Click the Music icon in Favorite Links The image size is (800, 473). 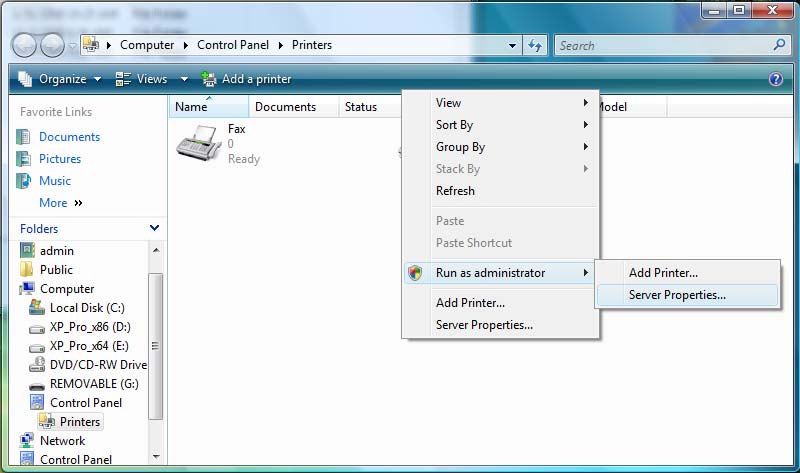point(23,181)
